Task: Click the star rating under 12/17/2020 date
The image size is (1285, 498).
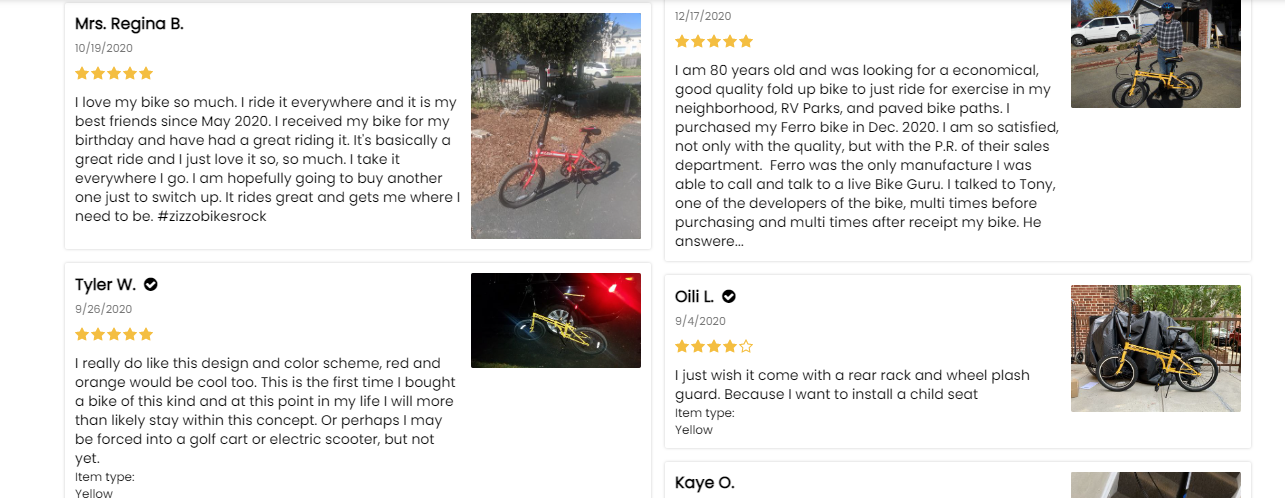Action: (714, 41)
